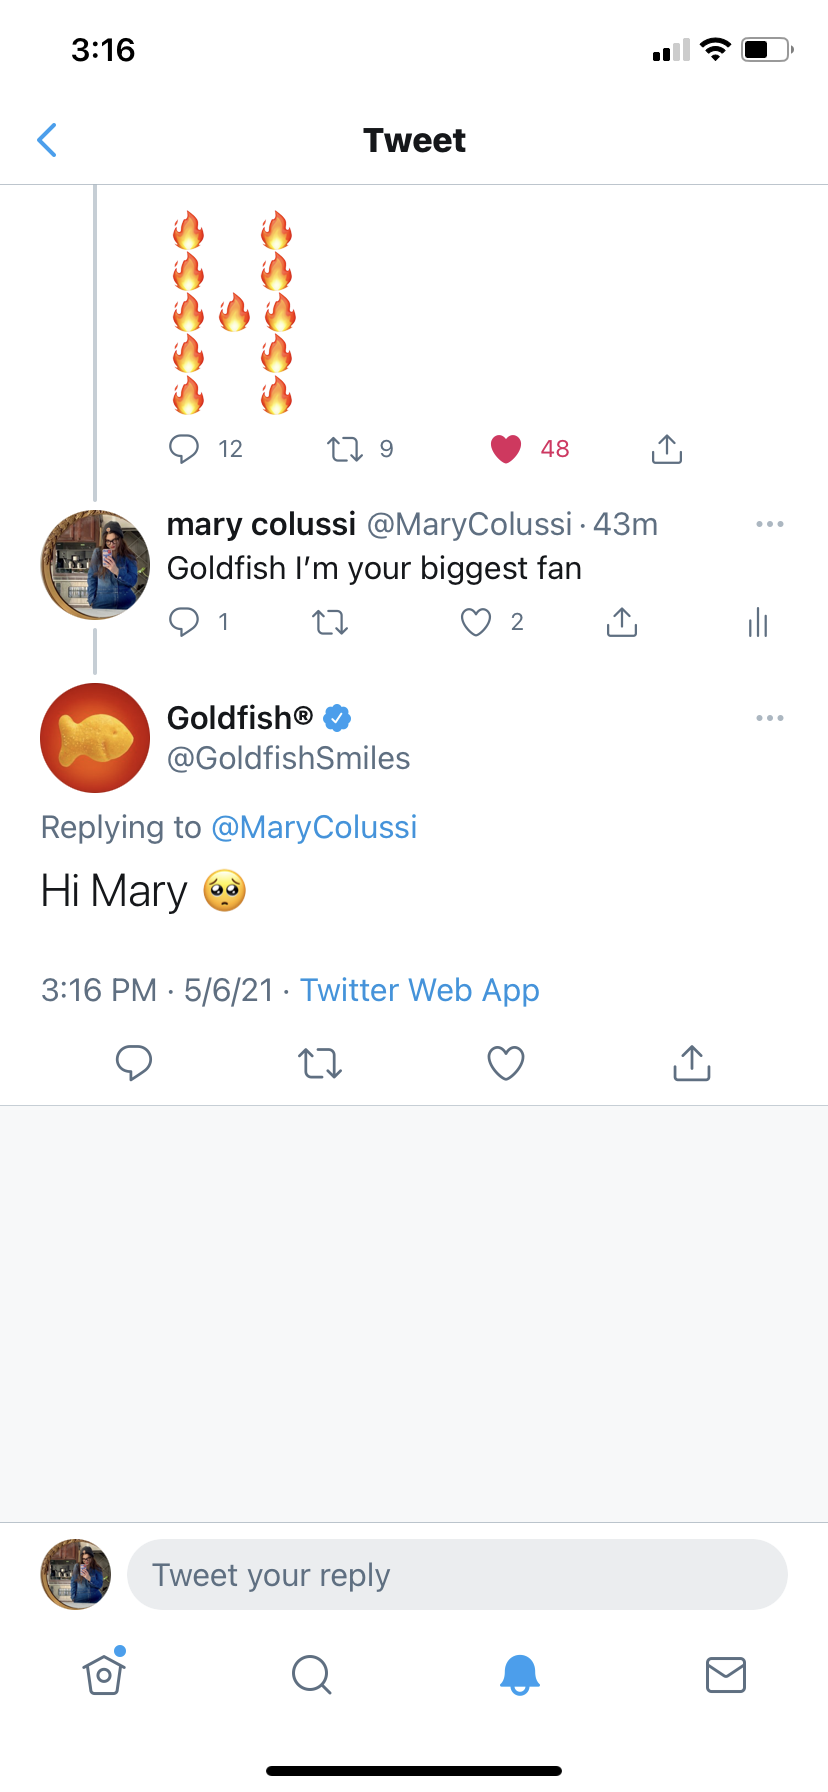Toggle retweet on 'Hi Mary' tweet
828x1792 pixels.
[x=319, y=1063]
